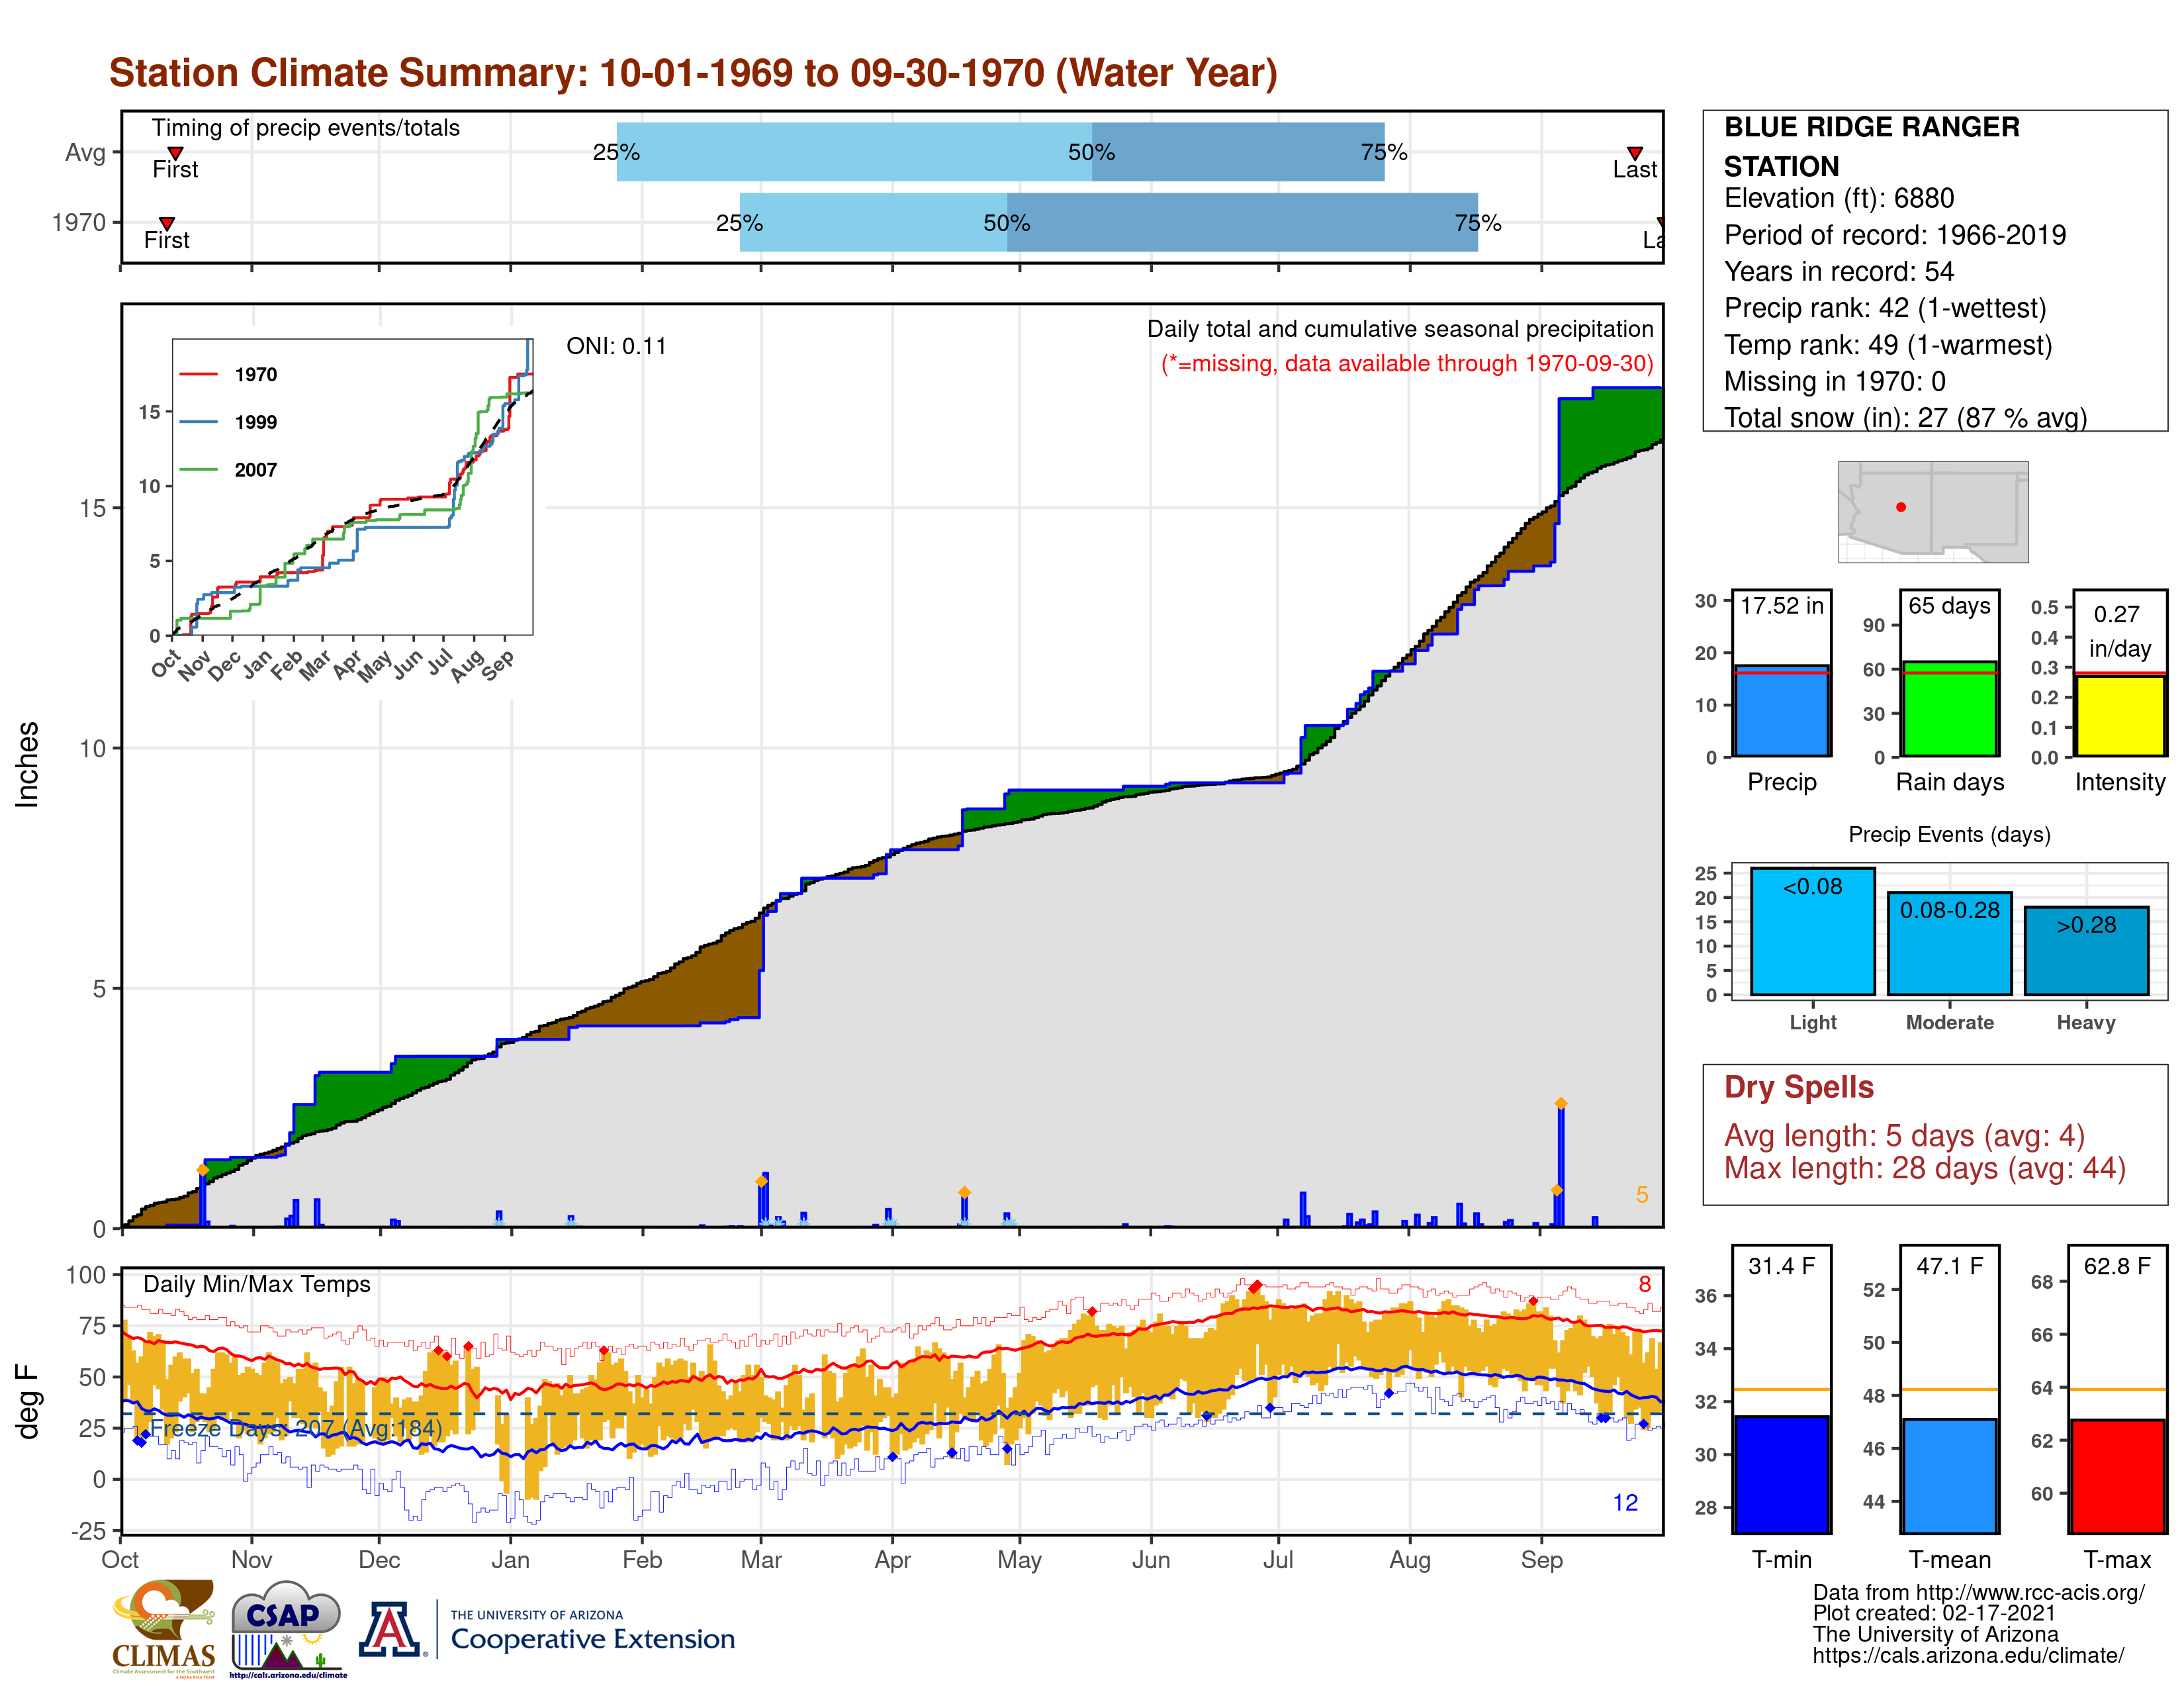Click the '31.4 F' T-min value

1781,1266
